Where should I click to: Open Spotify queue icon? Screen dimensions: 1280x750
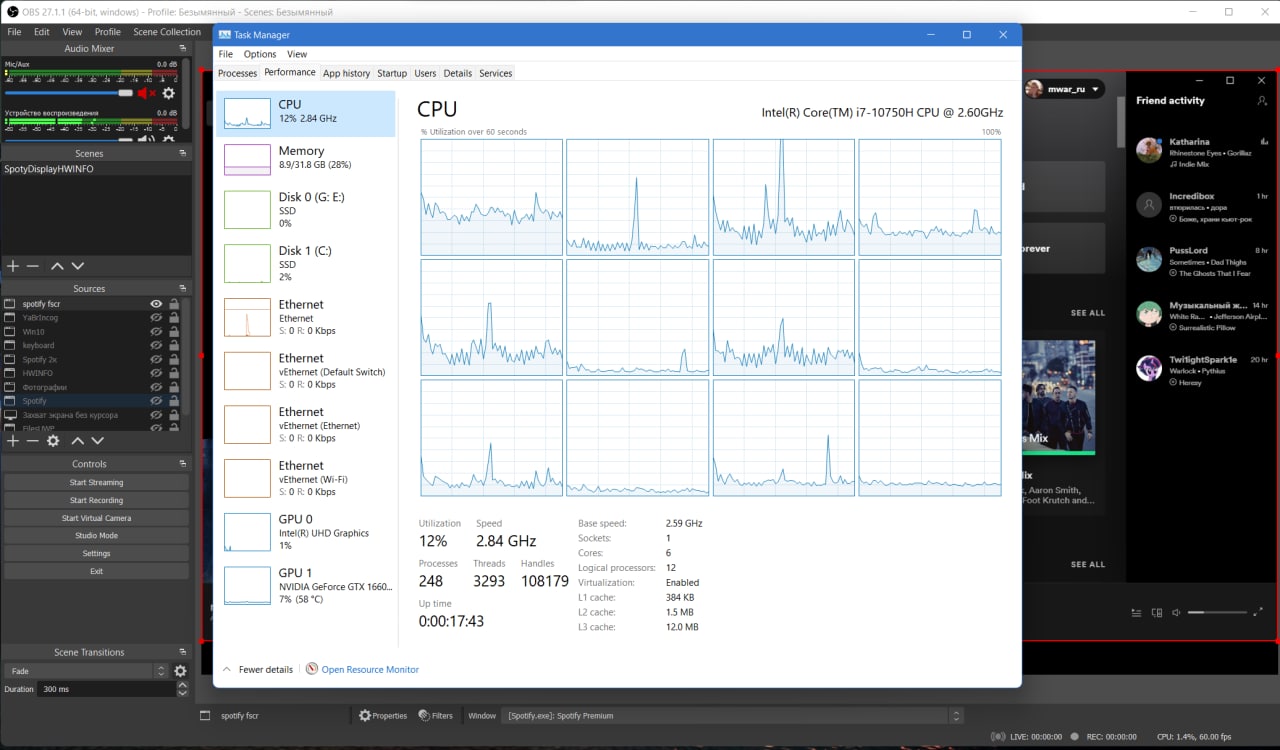pos(1136,613)
